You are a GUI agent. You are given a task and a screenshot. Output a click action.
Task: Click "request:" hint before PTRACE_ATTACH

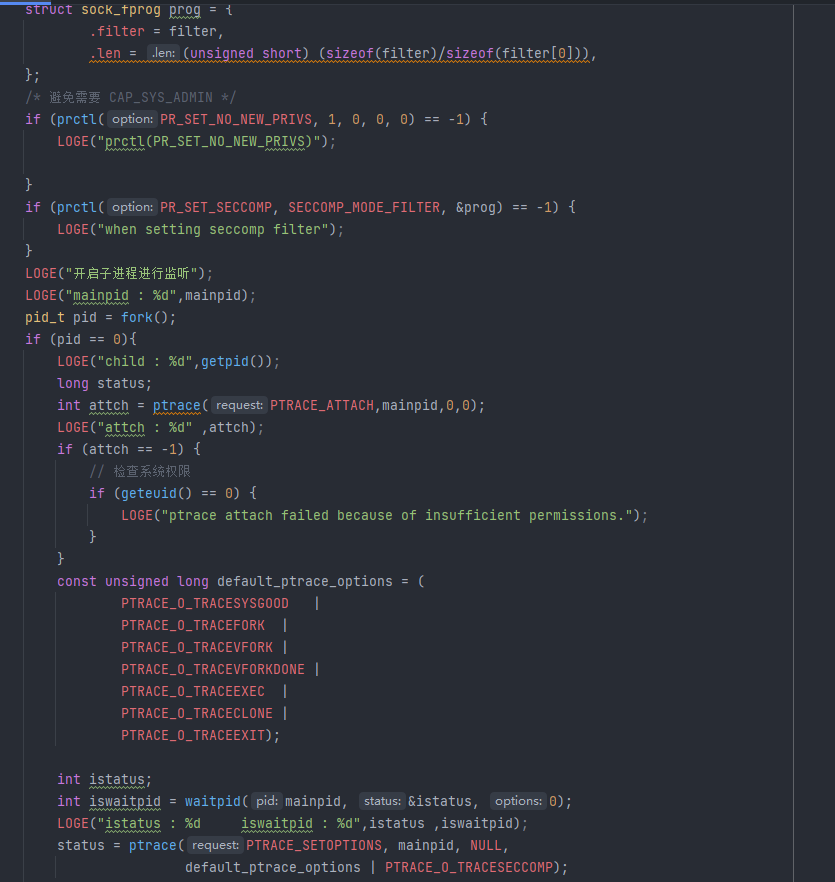[239, 406]
